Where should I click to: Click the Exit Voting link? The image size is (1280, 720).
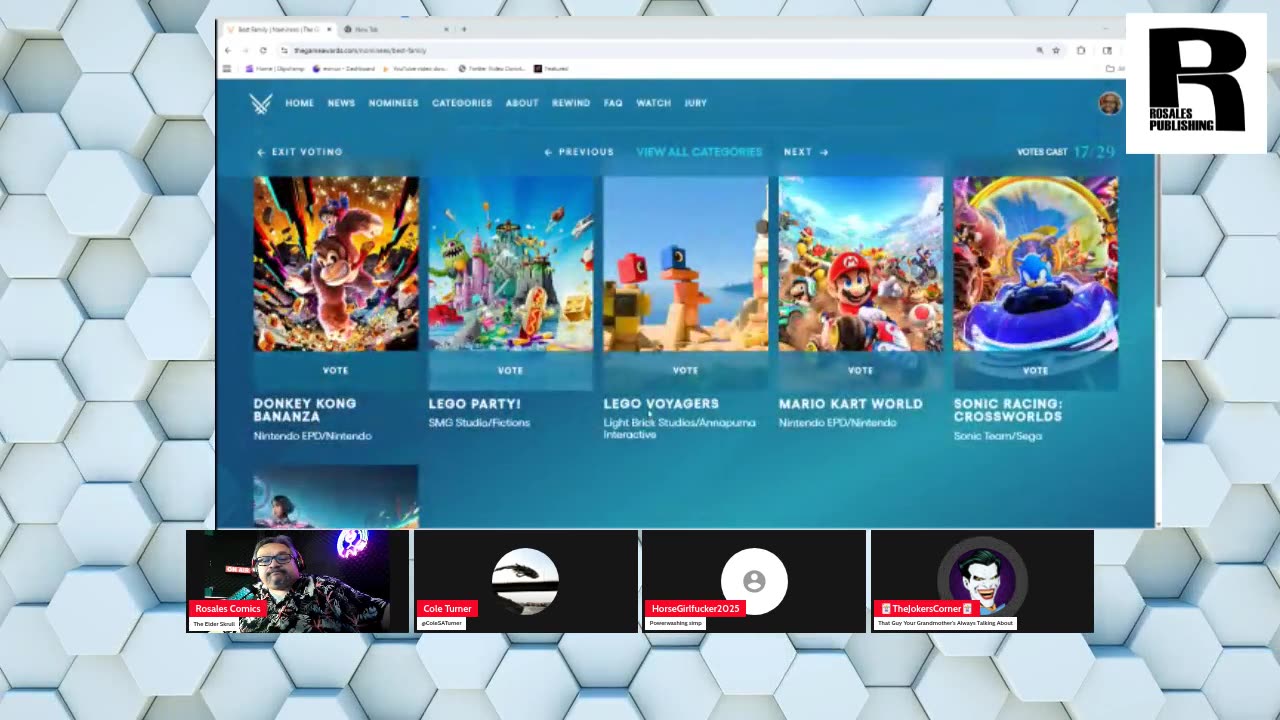click(300, 152)
